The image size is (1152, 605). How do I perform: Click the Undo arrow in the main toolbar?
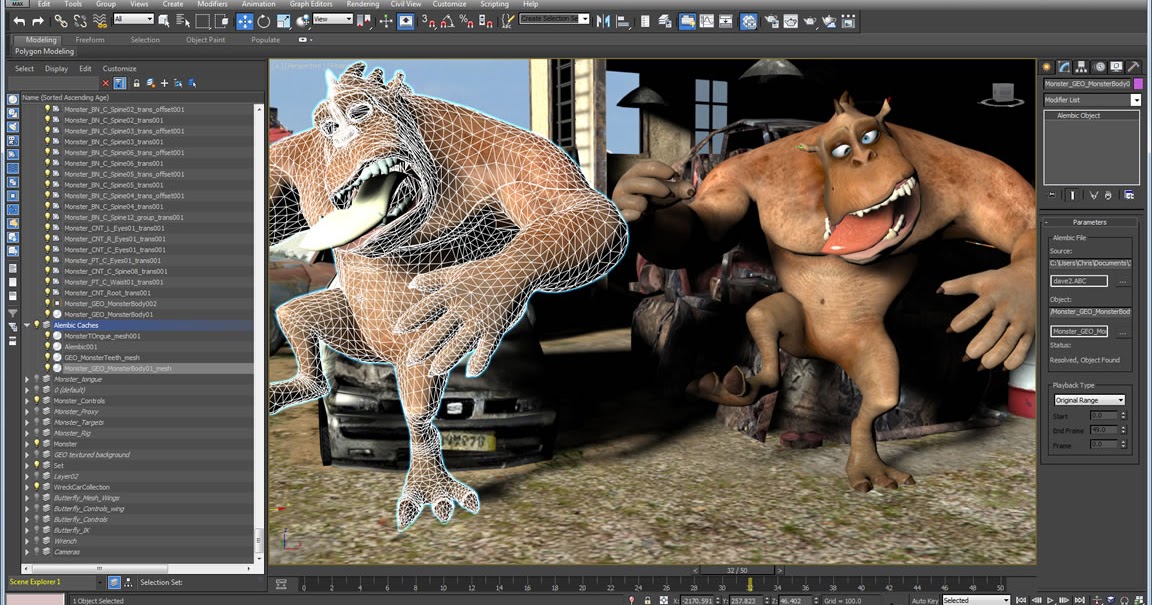pyautogui.click(x=19, y=21)
